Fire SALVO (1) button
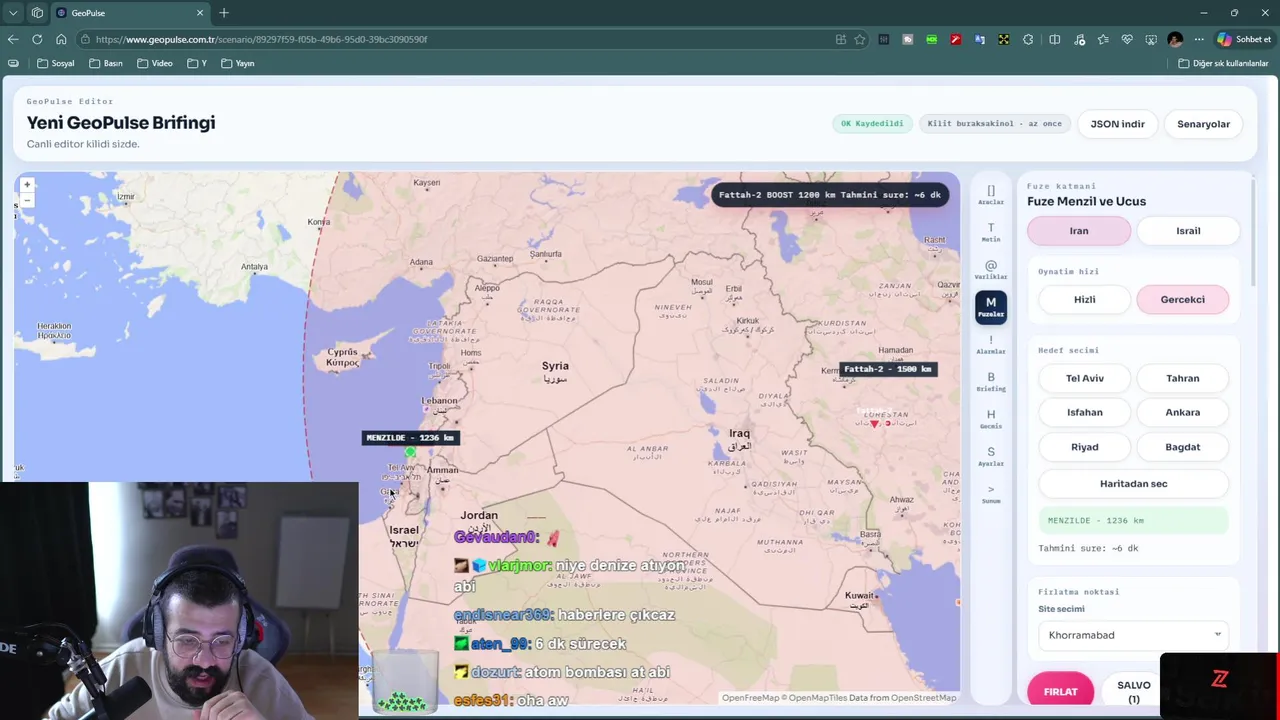The height and width of the screenshot is (720, 1280). point(1133,691)
